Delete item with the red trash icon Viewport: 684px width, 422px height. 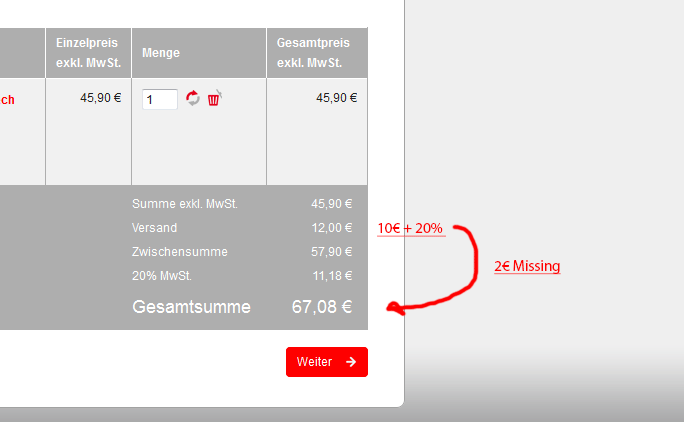point(214,98)
